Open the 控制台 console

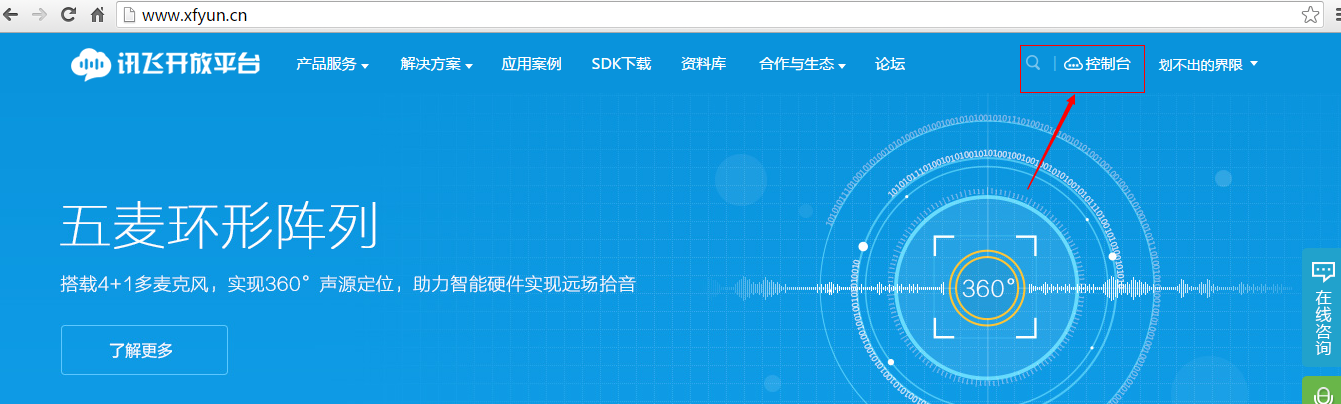[1097, 64]
